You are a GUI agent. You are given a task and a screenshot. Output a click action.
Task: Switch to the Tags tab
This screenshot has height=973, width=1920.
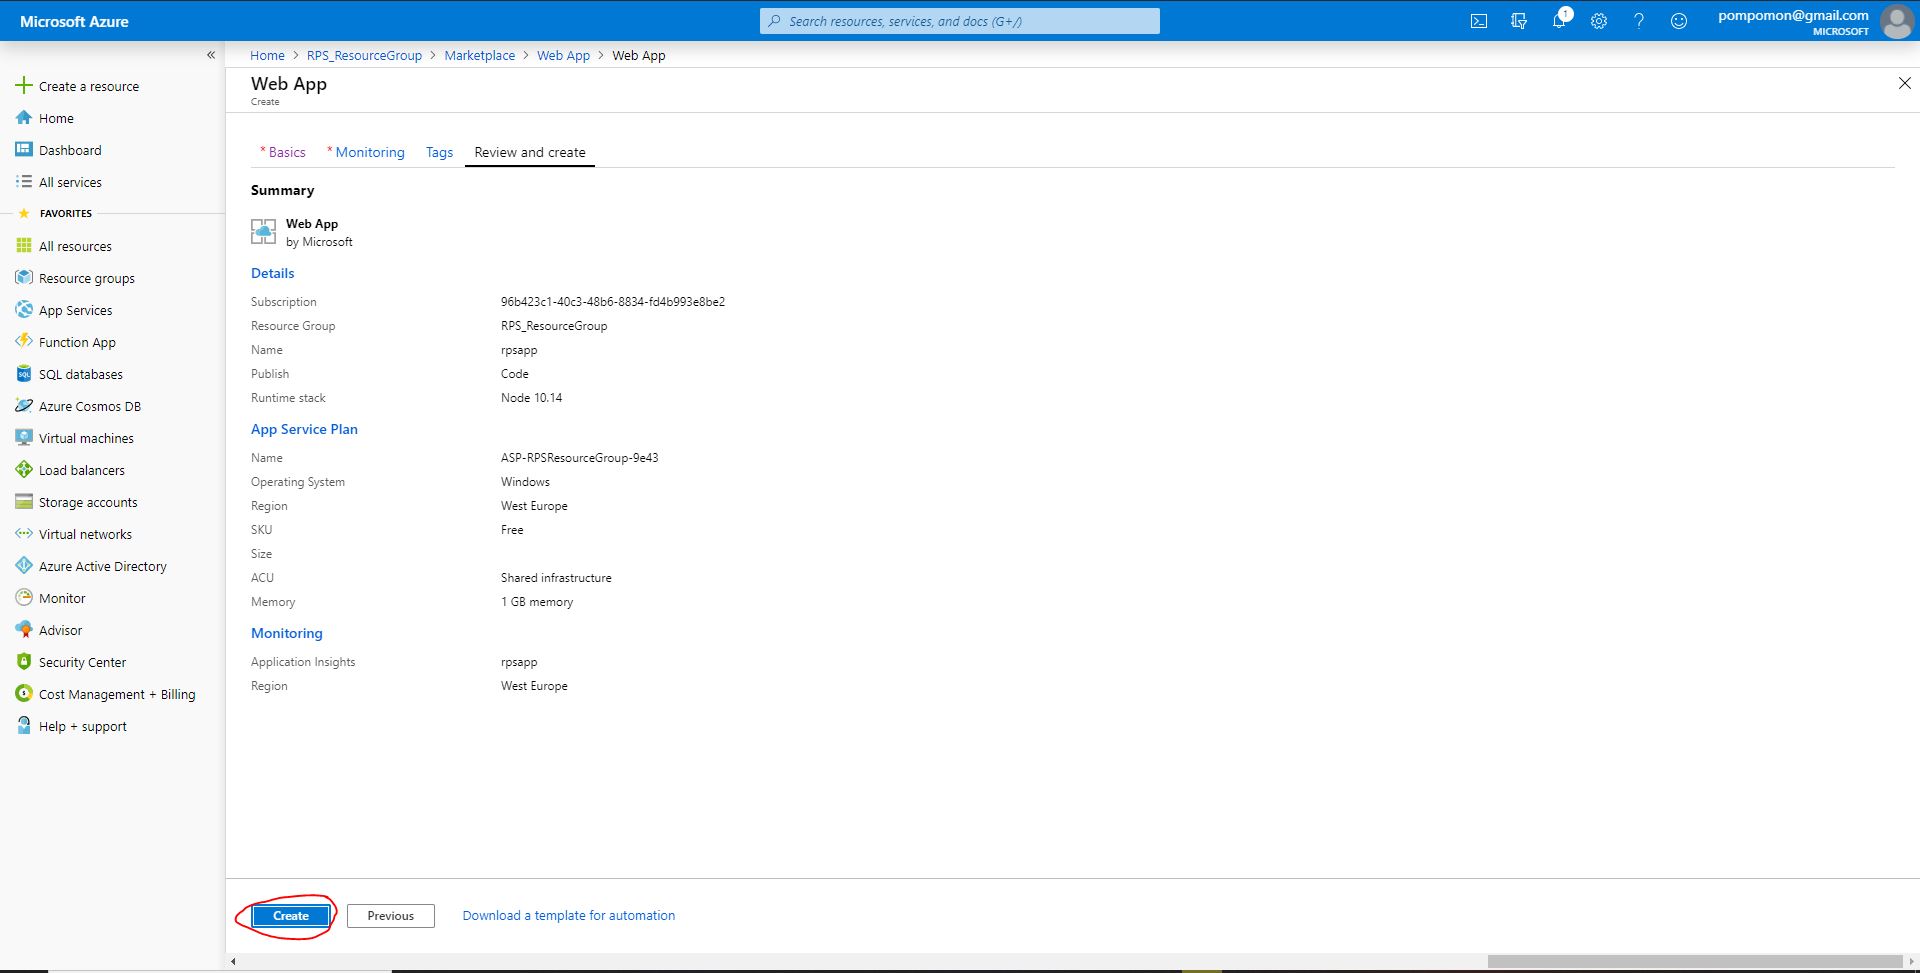click(439, 152)
